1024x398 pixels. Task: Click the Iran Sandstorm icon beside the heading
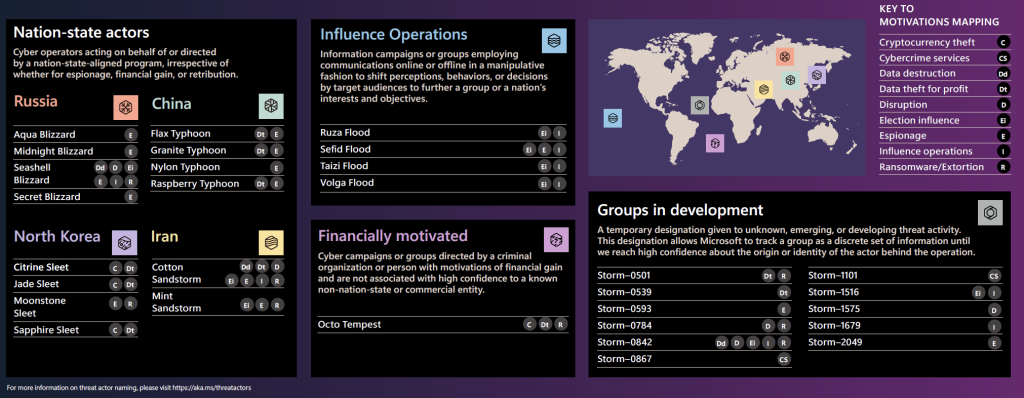tap(271, 242)
